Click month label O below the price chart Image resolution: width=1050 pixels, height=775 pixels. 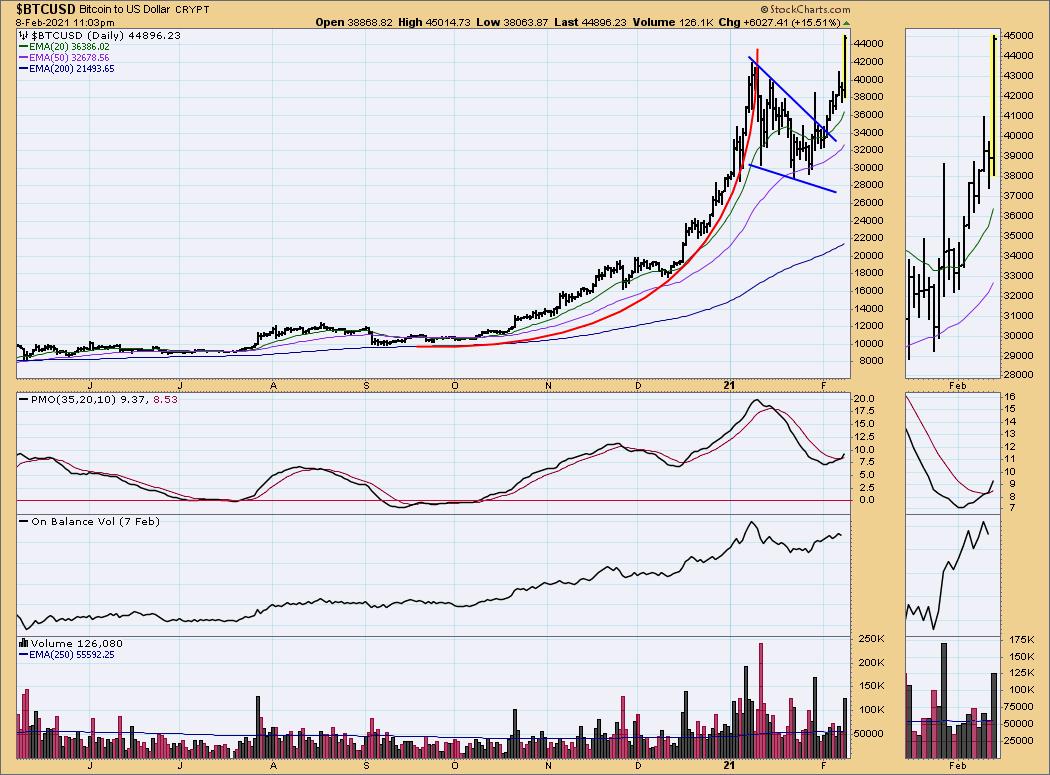(x=455, y=386)
